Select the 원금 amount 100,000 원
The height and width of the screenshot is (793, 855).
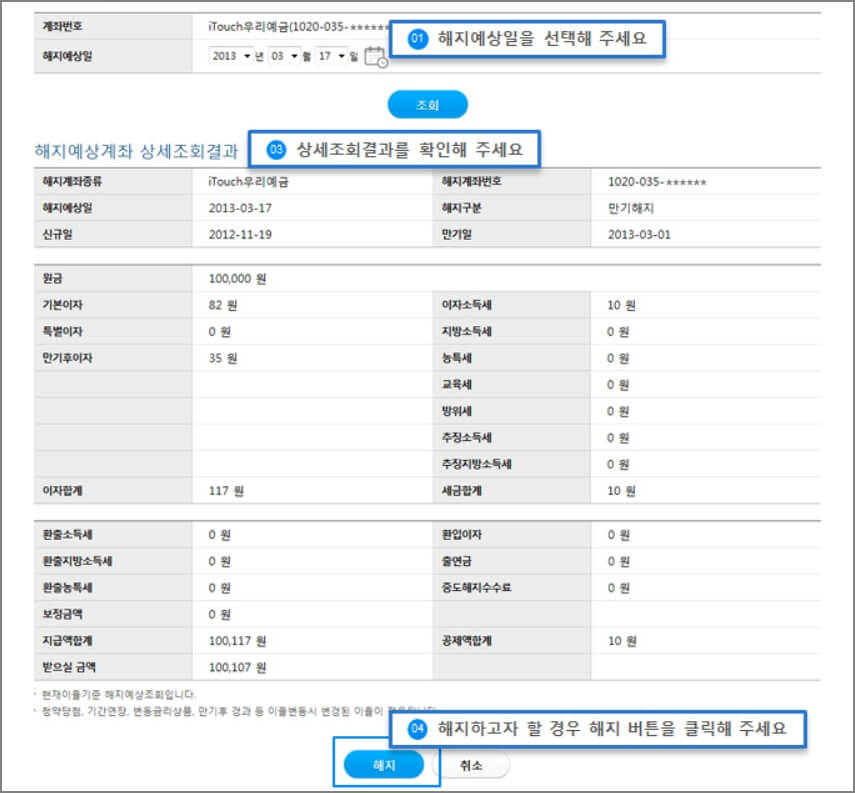click(x=239, y=278)
